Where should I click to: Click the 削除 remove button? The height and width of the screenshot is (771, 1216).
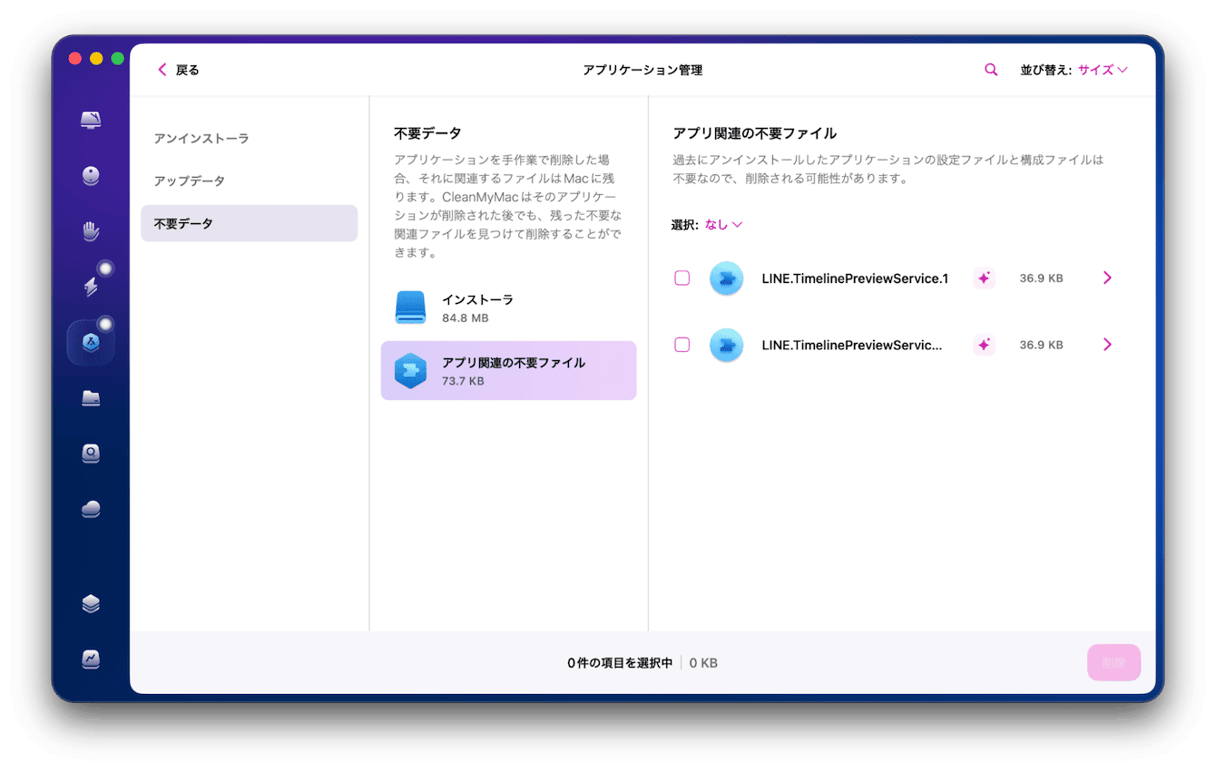tap(1114, 662)
